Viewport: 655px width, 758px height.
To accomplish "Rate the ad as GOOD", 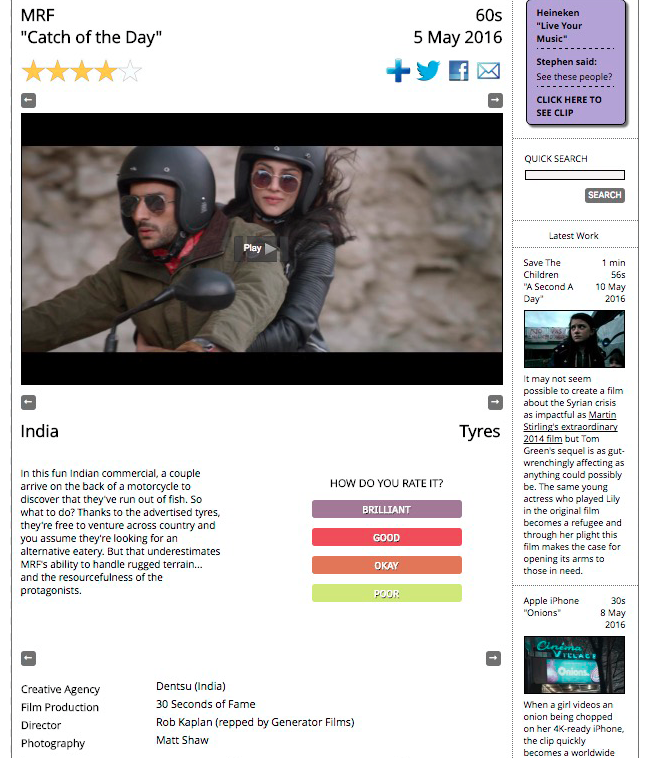I will tap(387, 538).
